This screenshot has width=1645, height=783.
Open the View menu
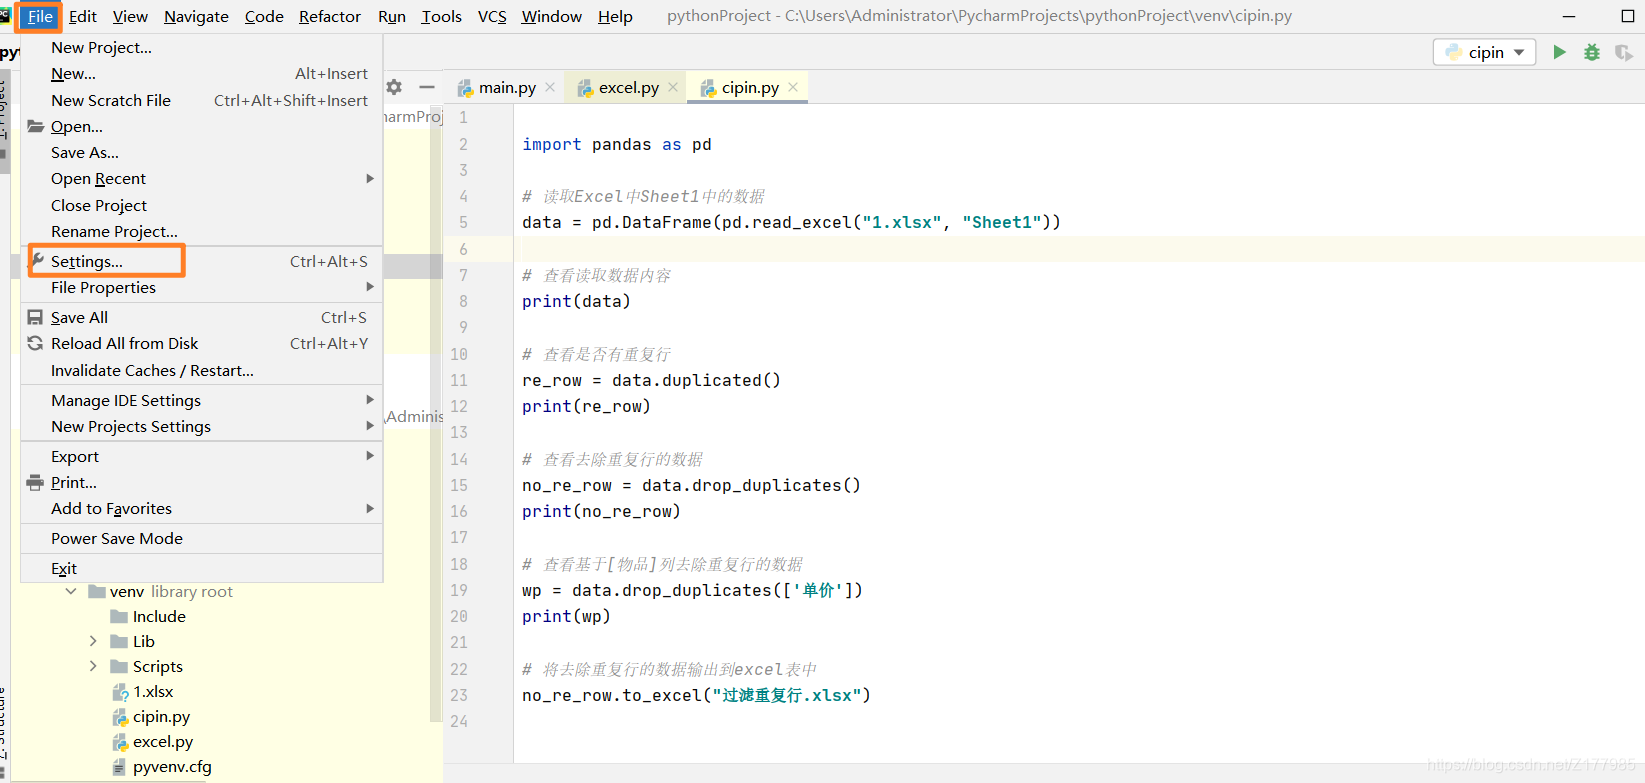coord(130,16)
